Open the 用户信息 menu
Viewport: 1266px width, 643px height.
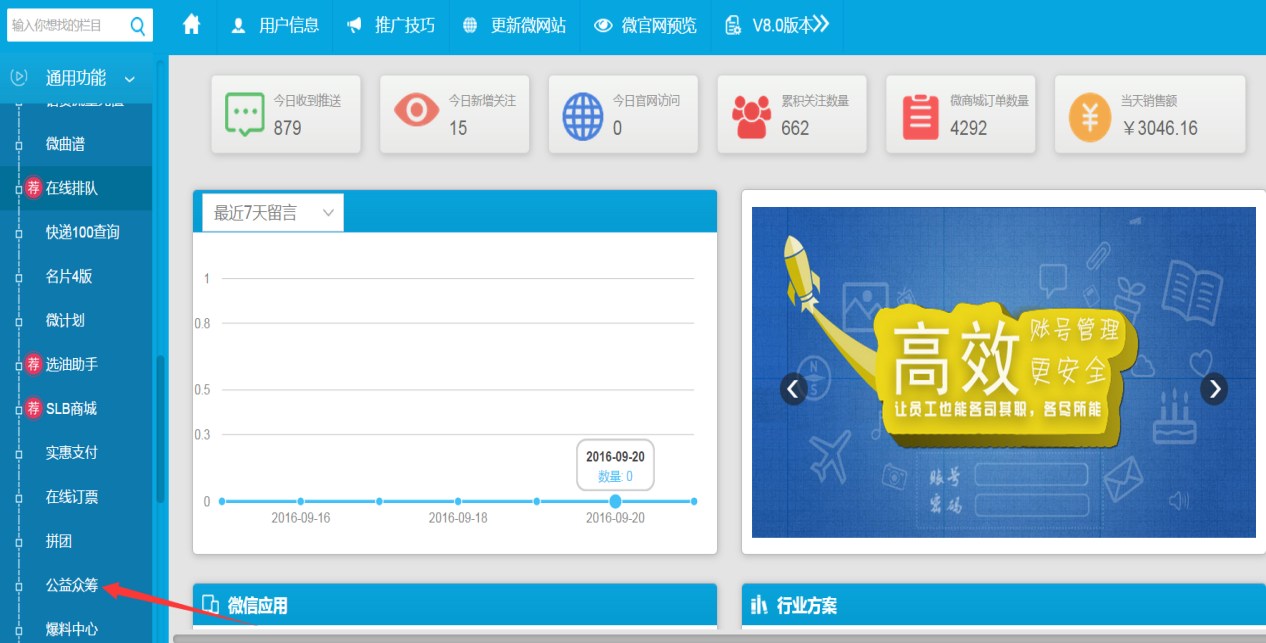[276, 26]
